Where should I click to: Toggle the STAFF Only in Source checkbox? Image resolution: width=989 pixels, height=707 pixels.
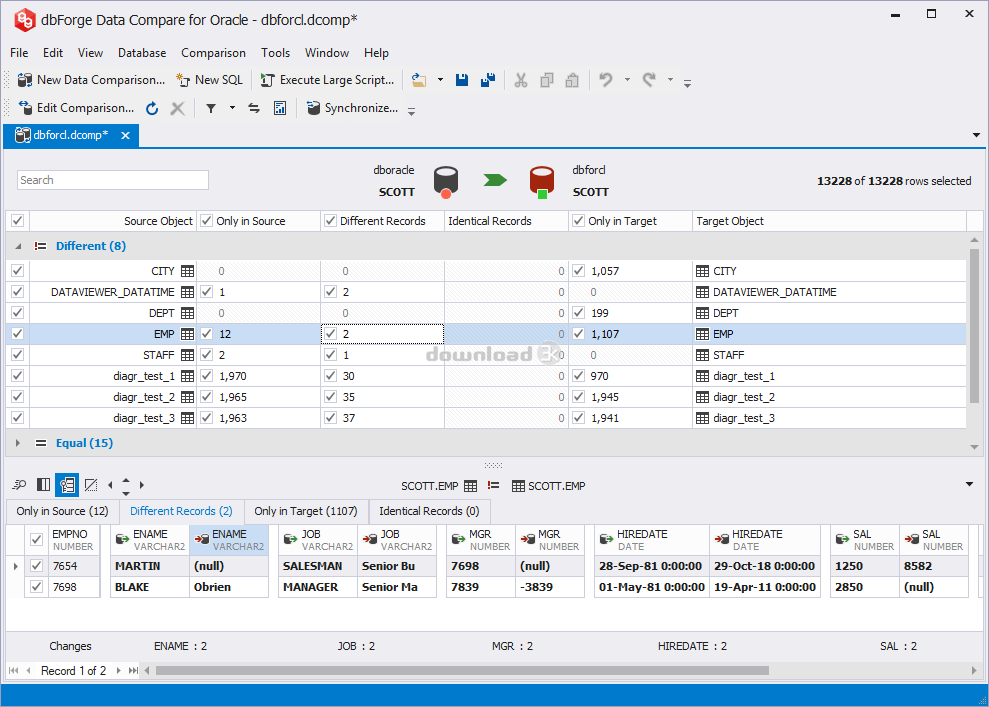pyautogui.click(x=206, y=354)
